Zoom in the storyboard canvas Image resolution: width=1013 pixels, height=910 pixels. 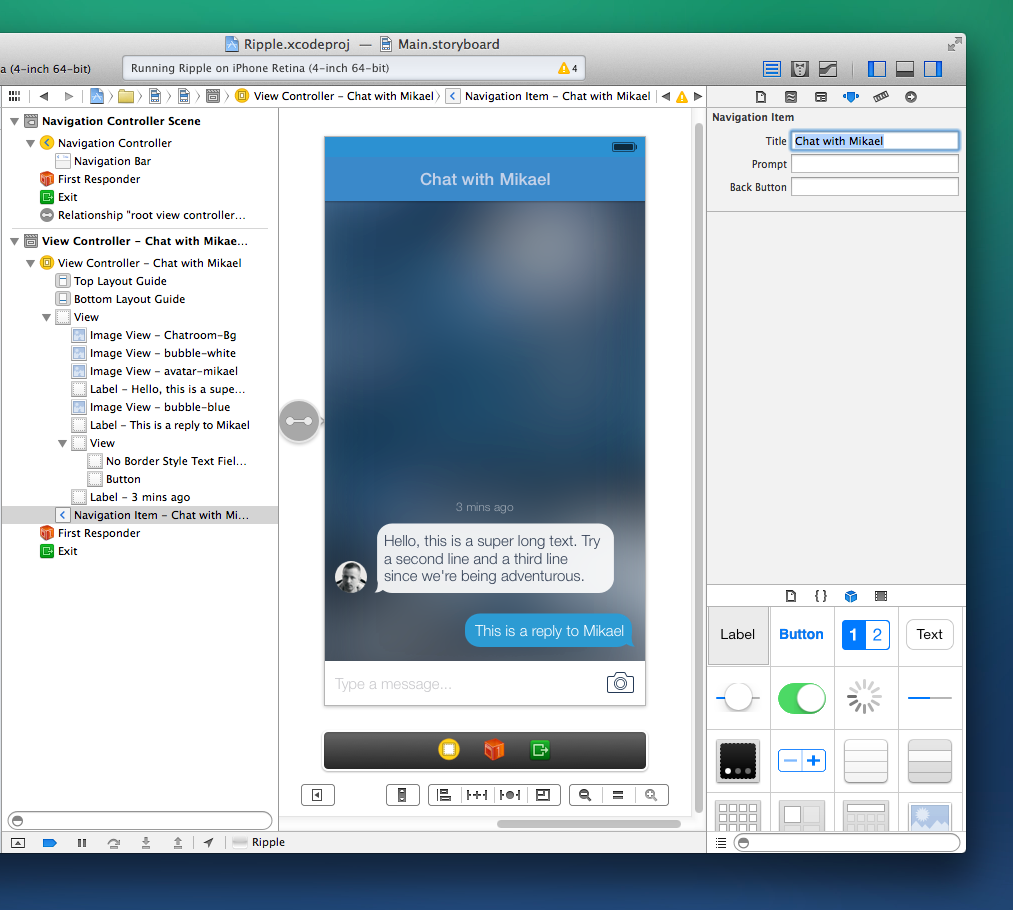click(651, 795)
